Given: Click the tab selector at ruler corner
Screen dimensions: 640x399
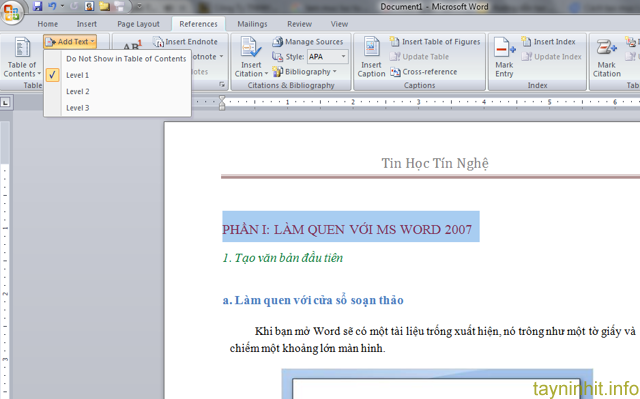Looking at the screenshot, I should pos(6,103).
